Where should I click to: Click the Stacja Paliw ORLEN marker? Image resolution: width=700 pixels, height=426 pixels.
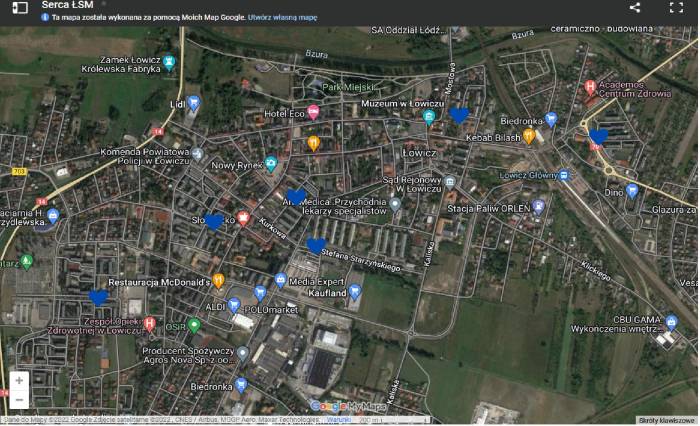point(538,207)
